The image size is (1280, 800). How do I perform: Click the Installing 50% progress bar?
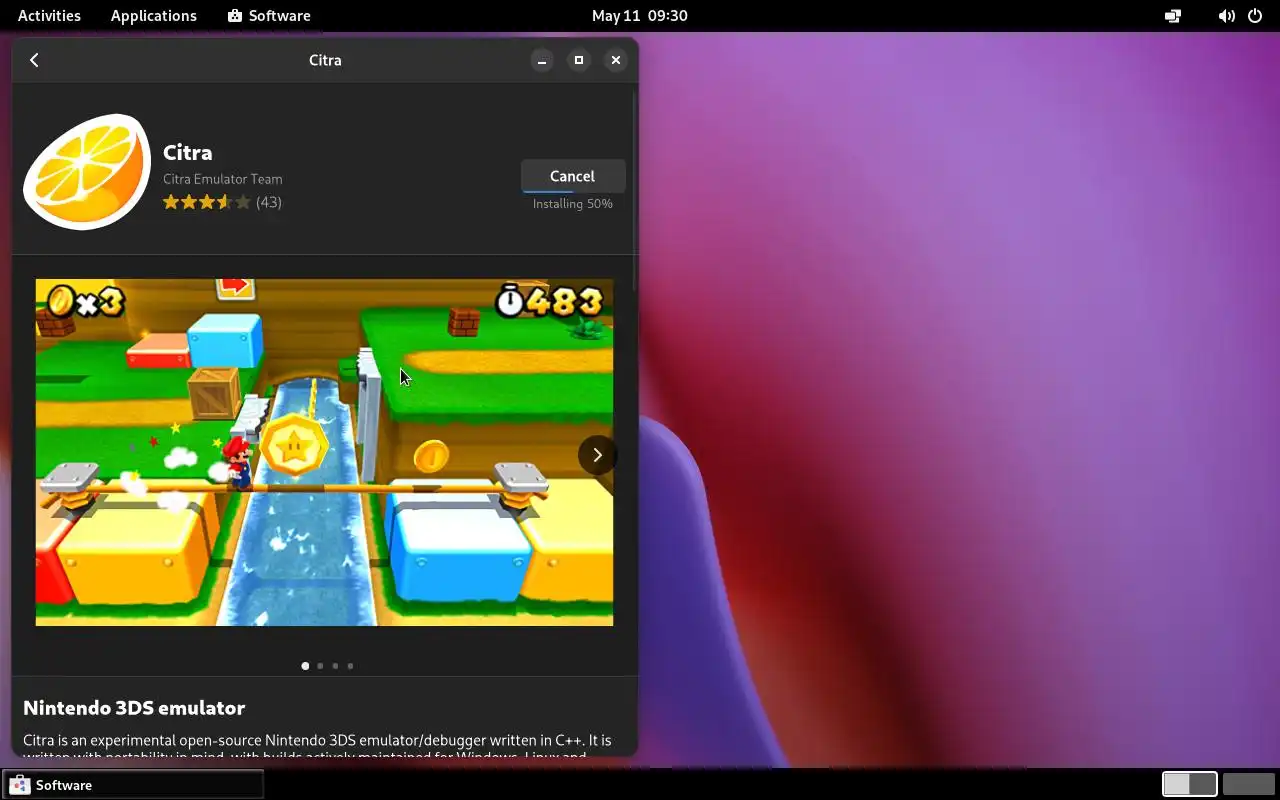point(573,190)
